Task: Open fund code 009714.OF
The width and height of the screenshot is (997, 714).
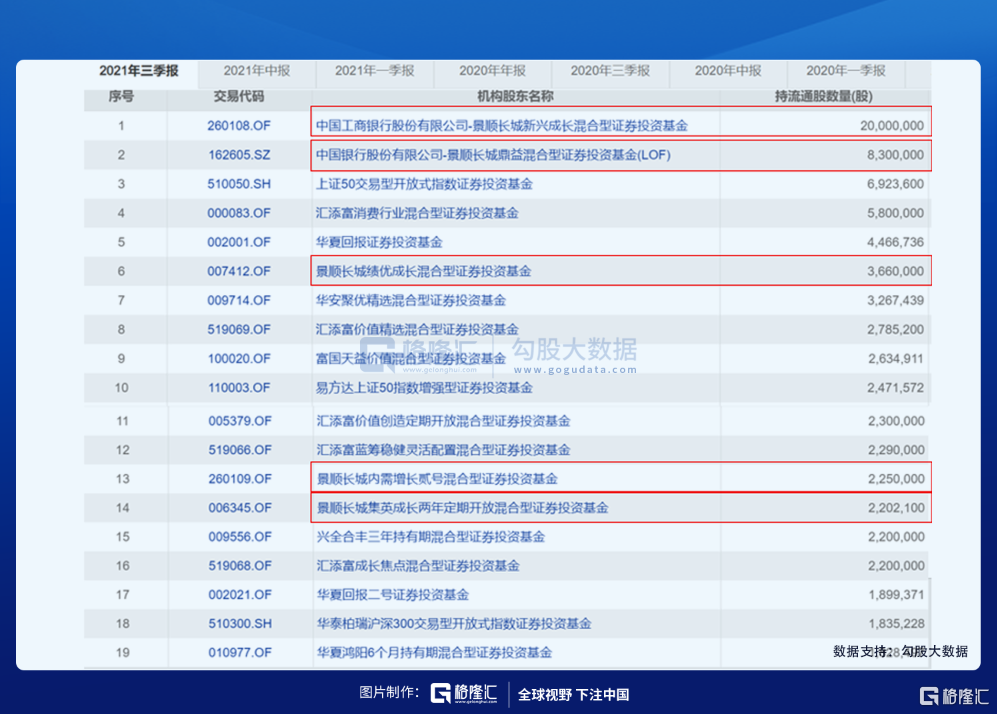Action: click(x=239, y=301)
